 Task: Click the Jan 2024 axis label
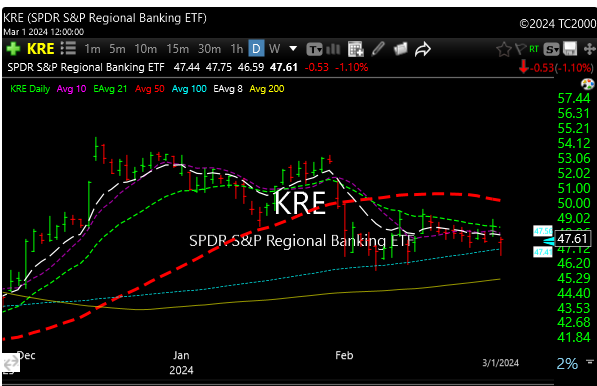(x=181, y=362)
